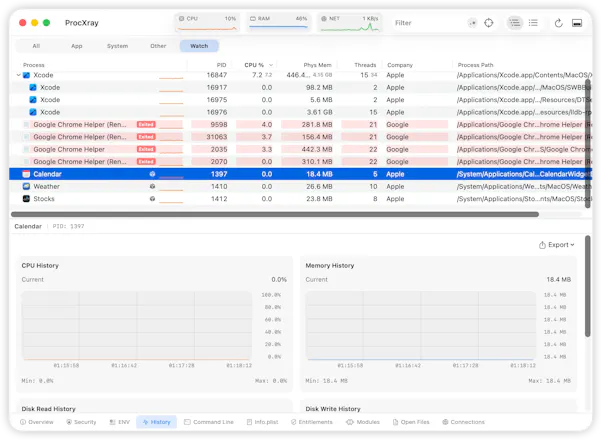Click the crosshair target icon in toolbar
The image size is (601, 440).
coord(489,23)
